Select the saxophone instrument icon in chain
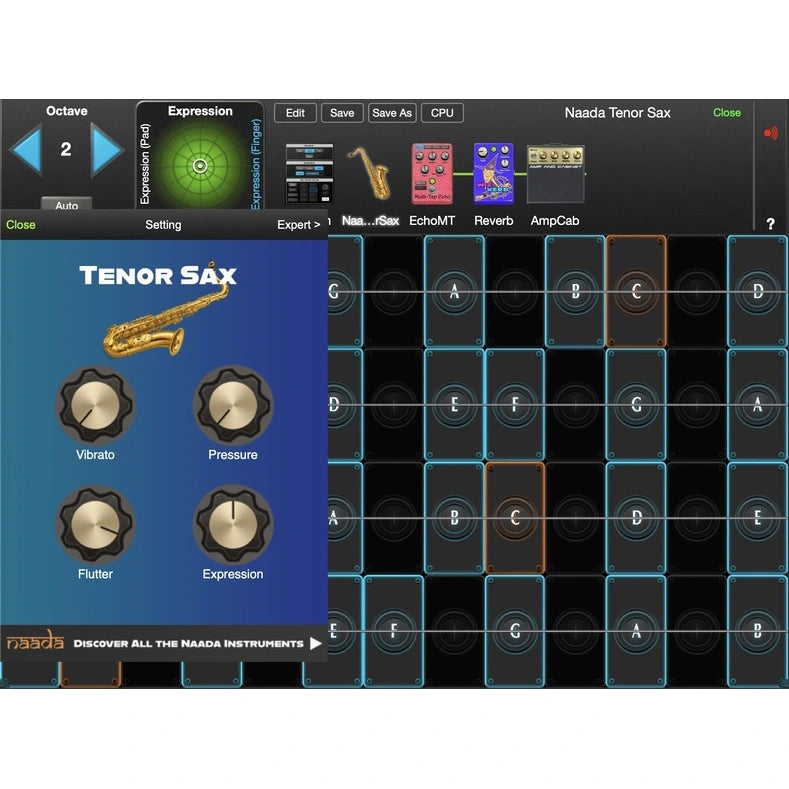 click(371, 173)
